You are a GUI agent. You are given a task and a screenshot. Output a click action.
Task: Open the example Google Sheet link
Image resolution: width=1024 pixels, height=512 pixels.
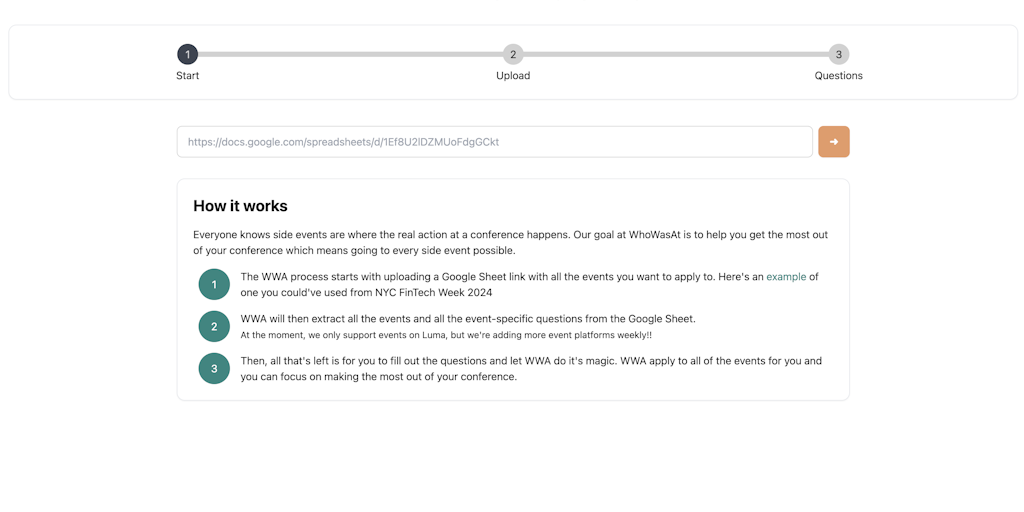(x=786, y=277)
